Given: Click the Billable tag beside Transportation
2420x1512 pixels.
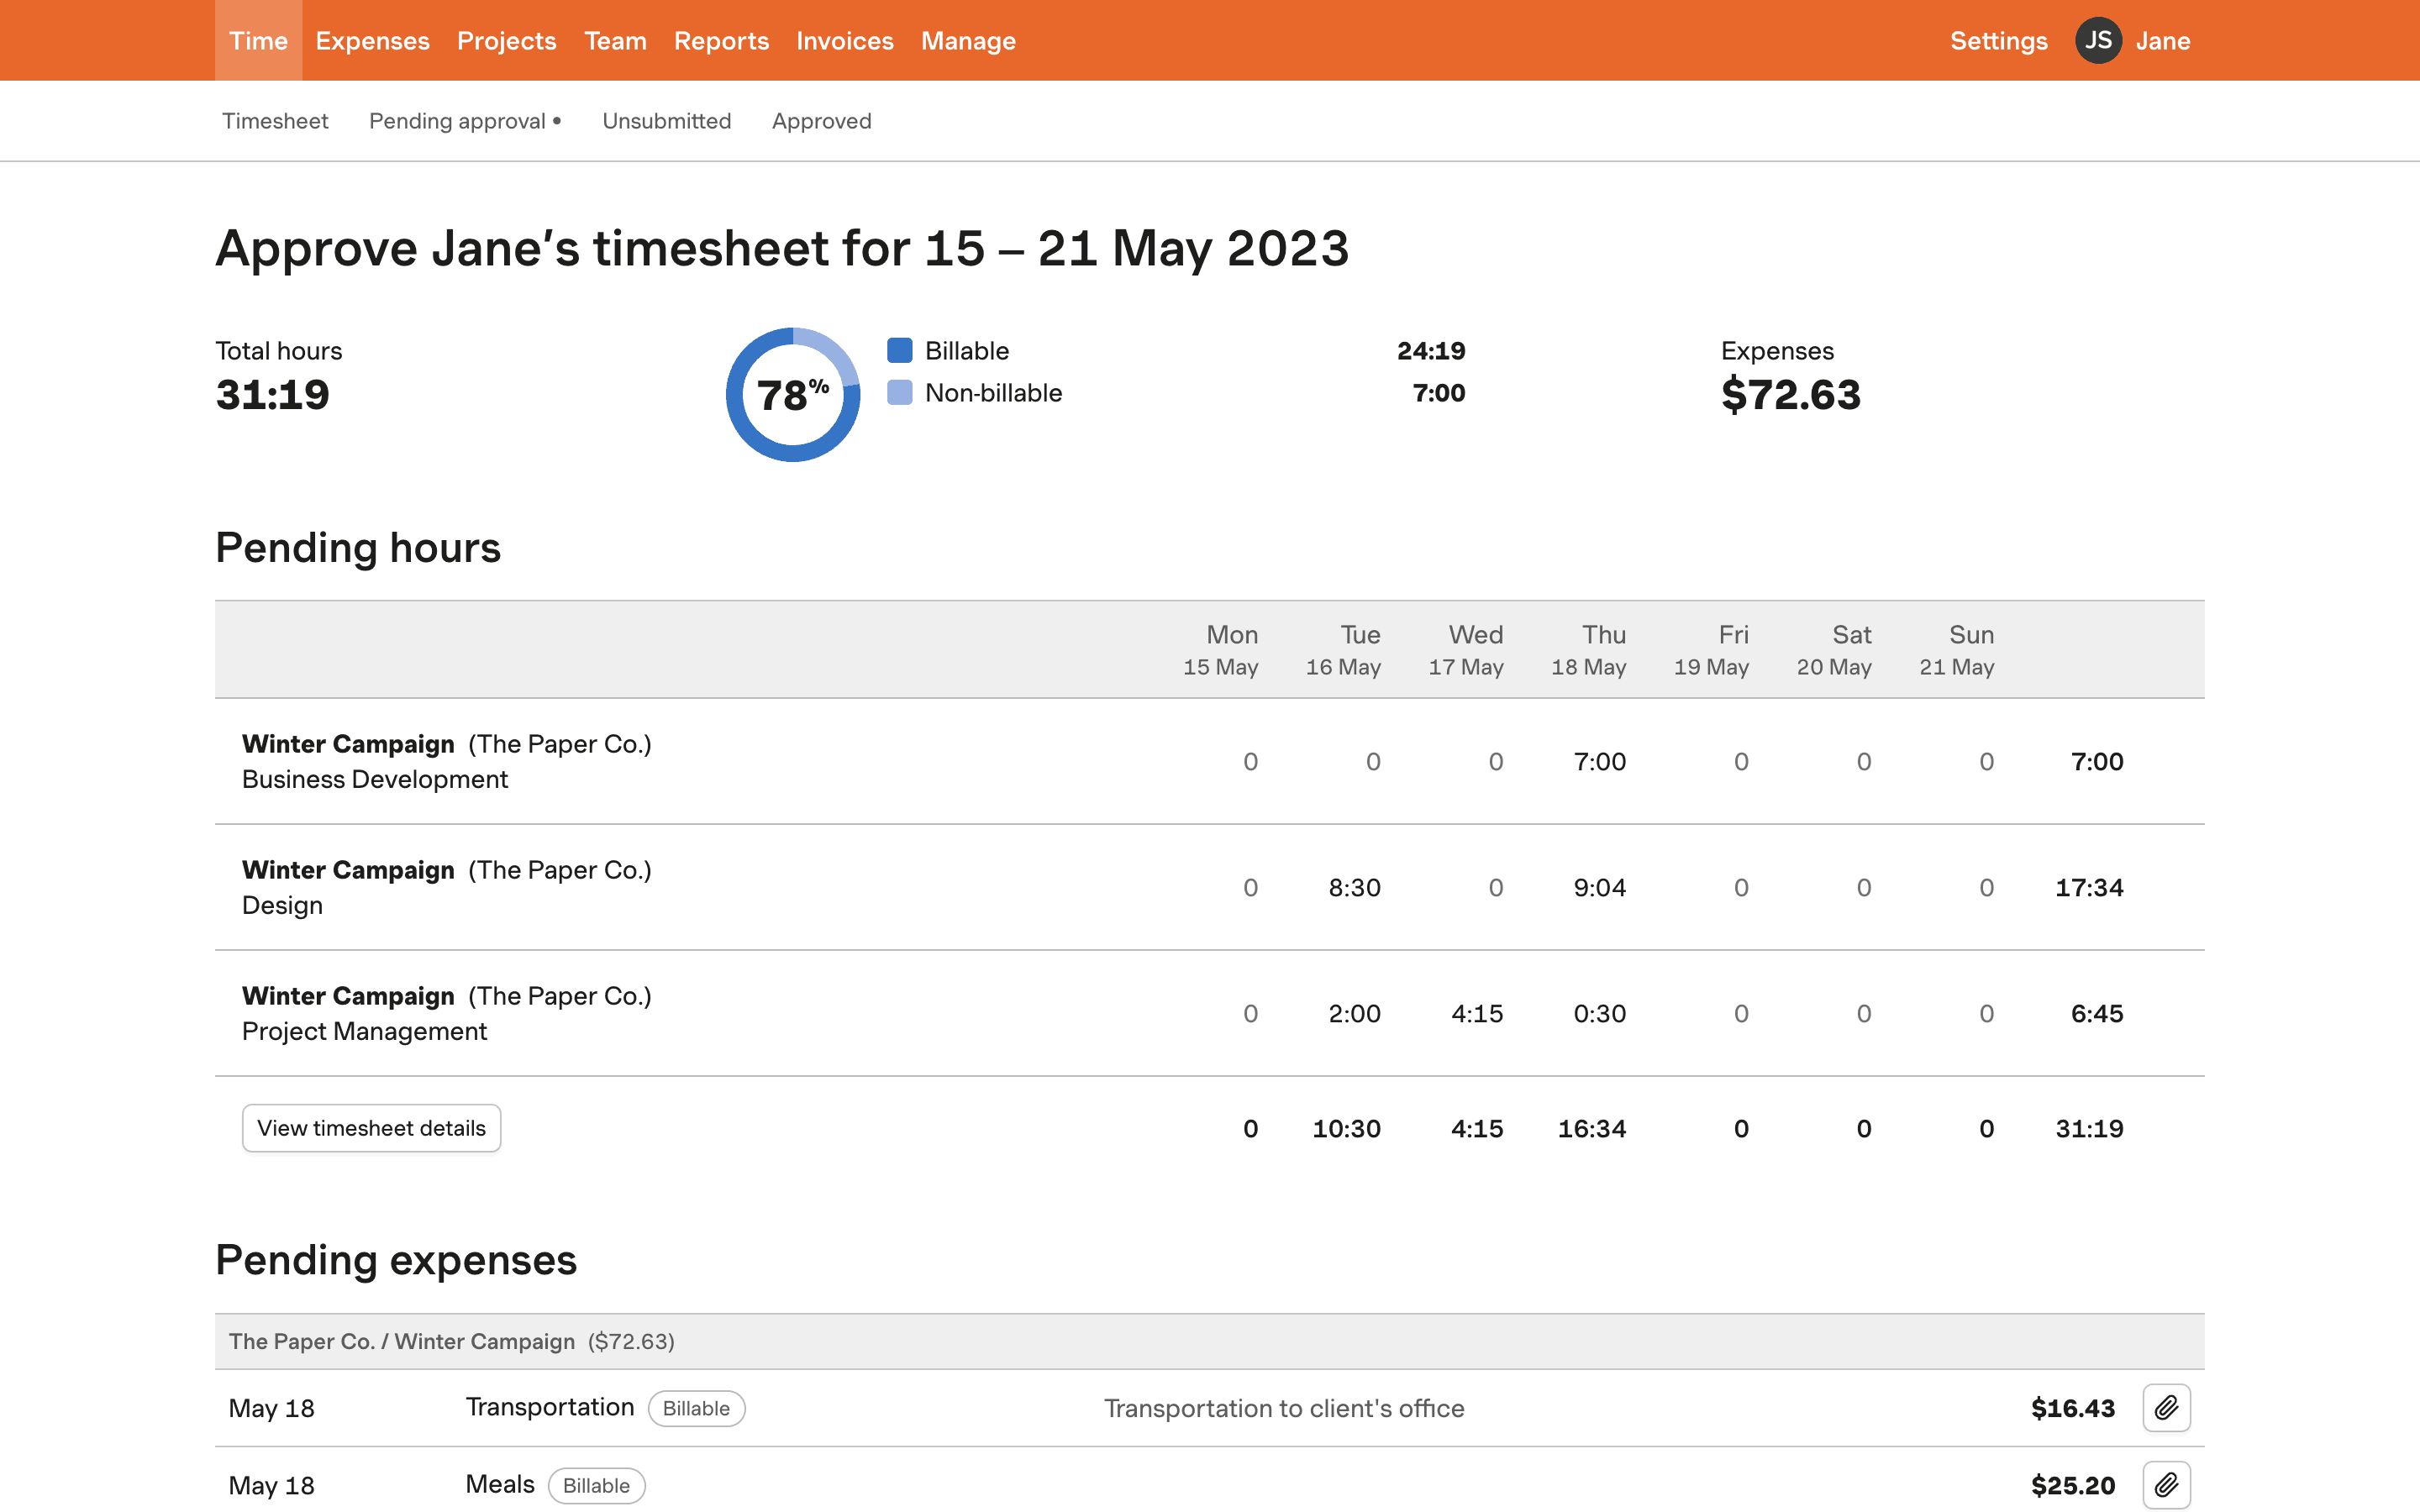Looking at the screenshot, I should coord(696,1408).
